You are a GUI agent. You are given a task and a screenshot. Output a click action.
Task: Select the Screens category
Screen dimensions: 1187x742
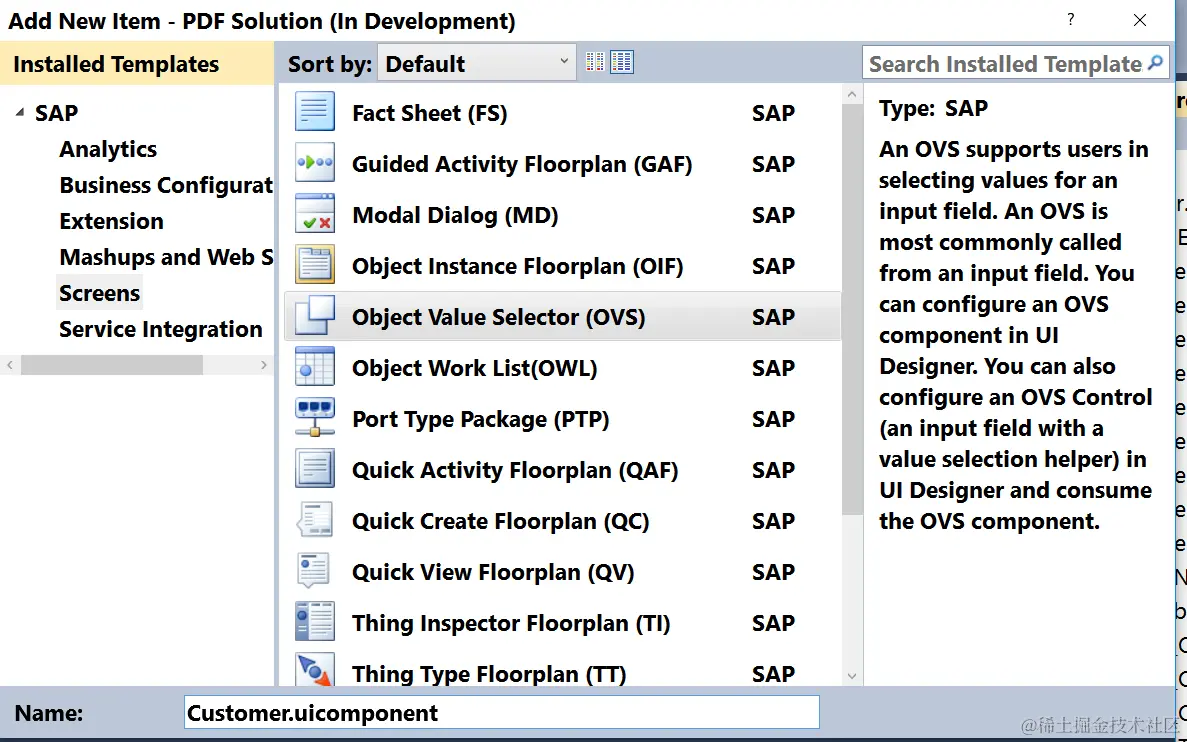tap(100, 293)
